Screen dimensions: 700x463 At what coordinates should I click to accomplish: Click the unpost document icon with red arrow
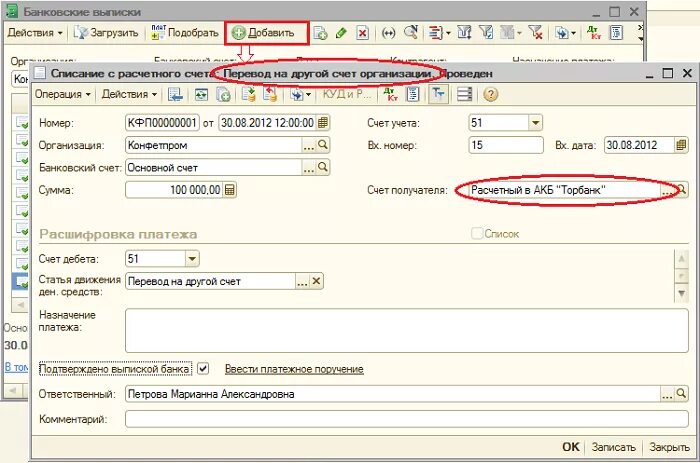[270, 94]
